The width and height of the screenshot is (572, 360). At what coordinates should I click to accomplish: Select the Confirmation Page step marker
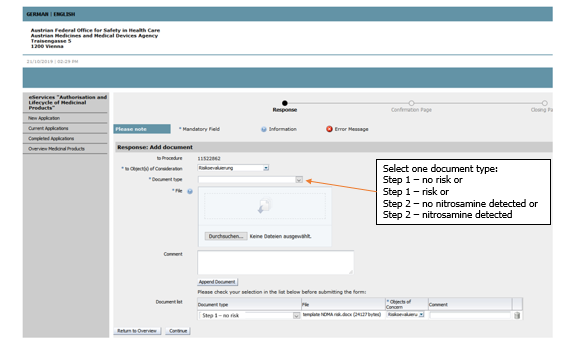411,103
